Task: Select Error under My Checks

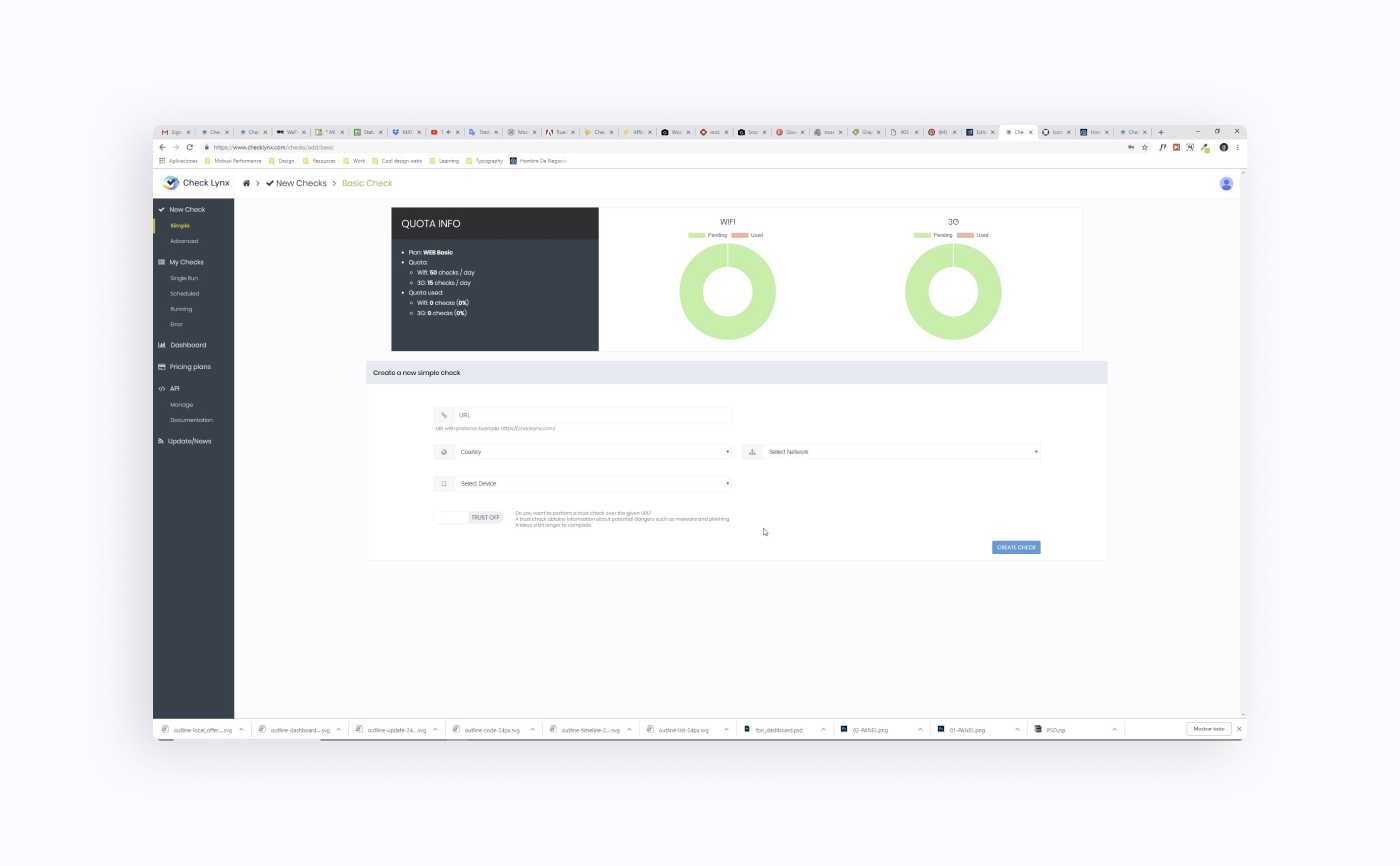Action: pos(177,324)
